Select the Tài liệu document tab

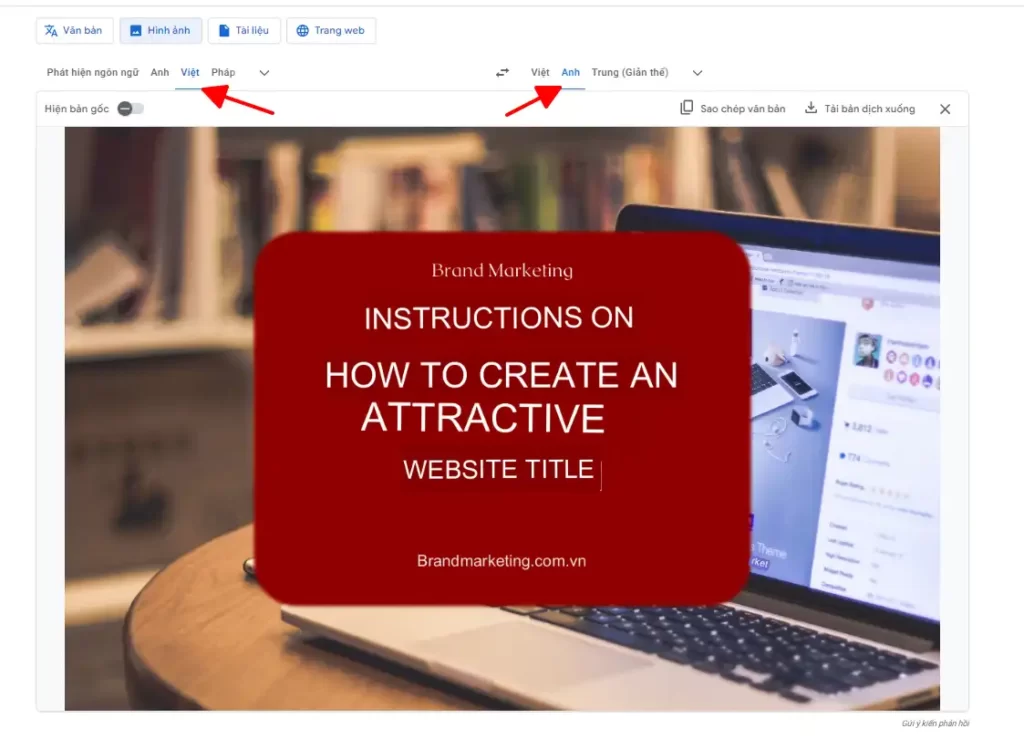tap(244, 31)
